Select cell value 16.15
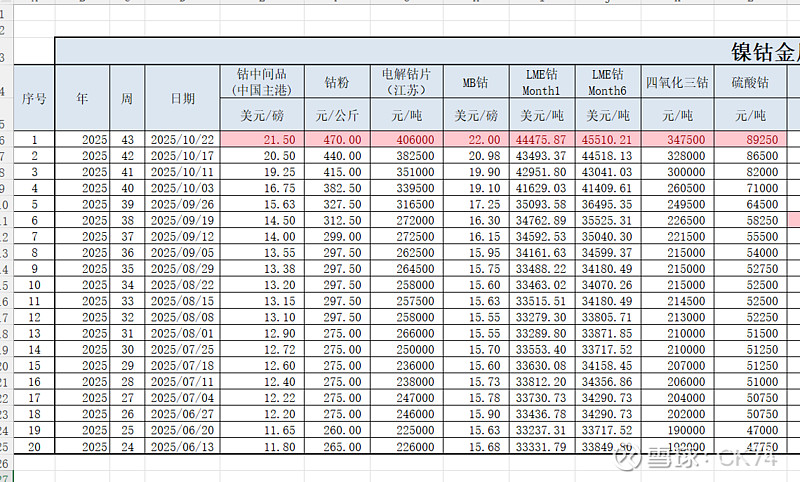The height and width of the screenshot is (482, 800). click(x=476, y=237)
